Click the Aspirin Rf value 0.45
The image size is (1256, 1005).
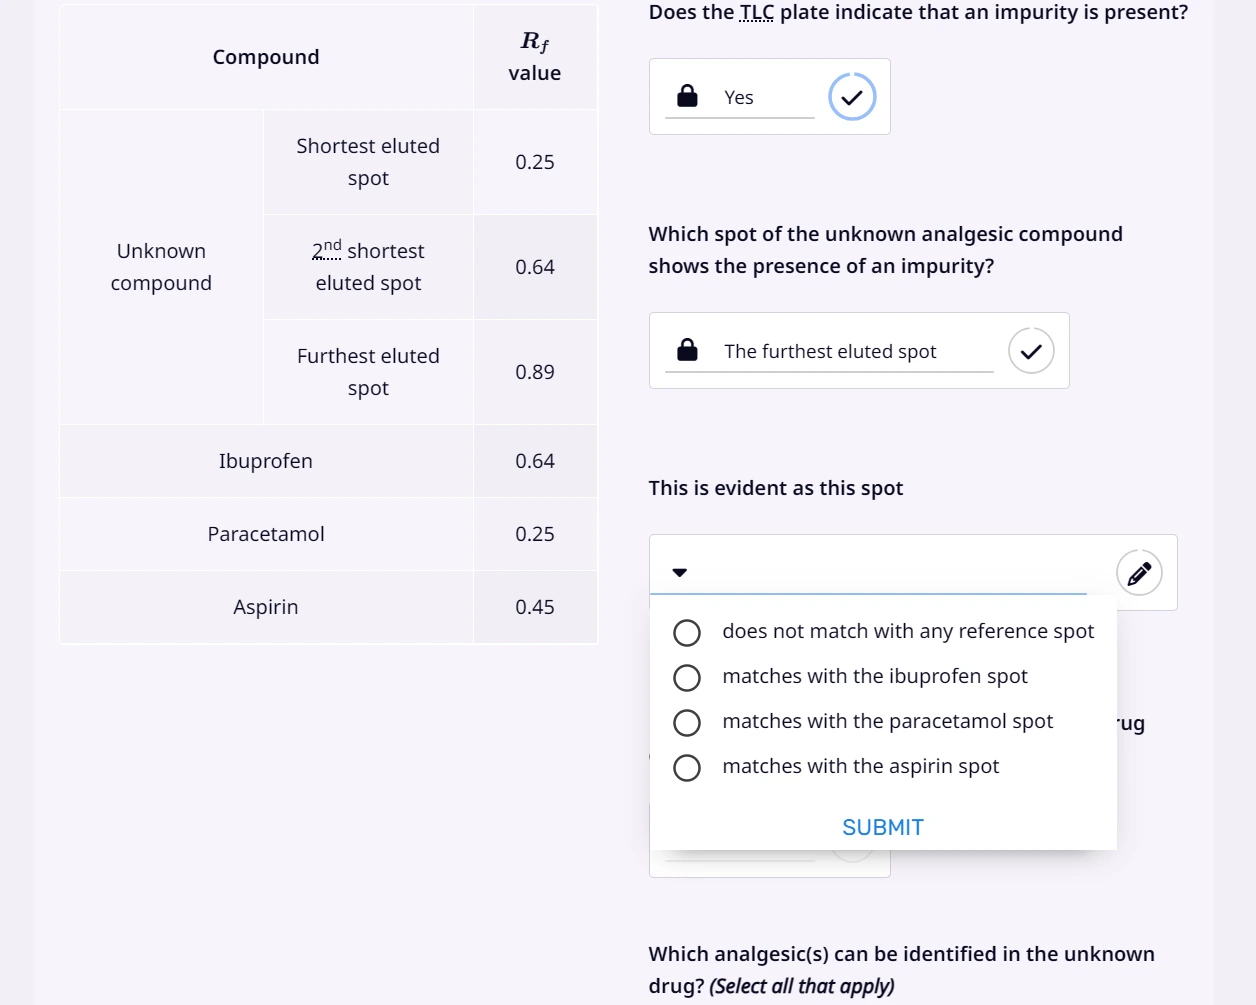point(535,607)
